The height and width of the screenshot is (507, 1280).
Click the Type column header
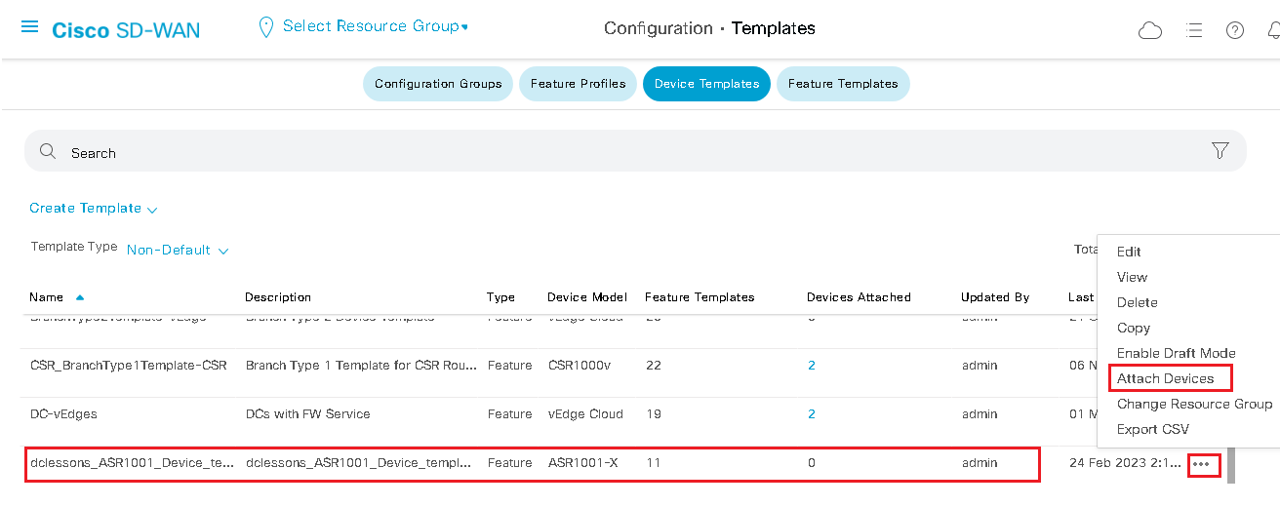[501, 297]
